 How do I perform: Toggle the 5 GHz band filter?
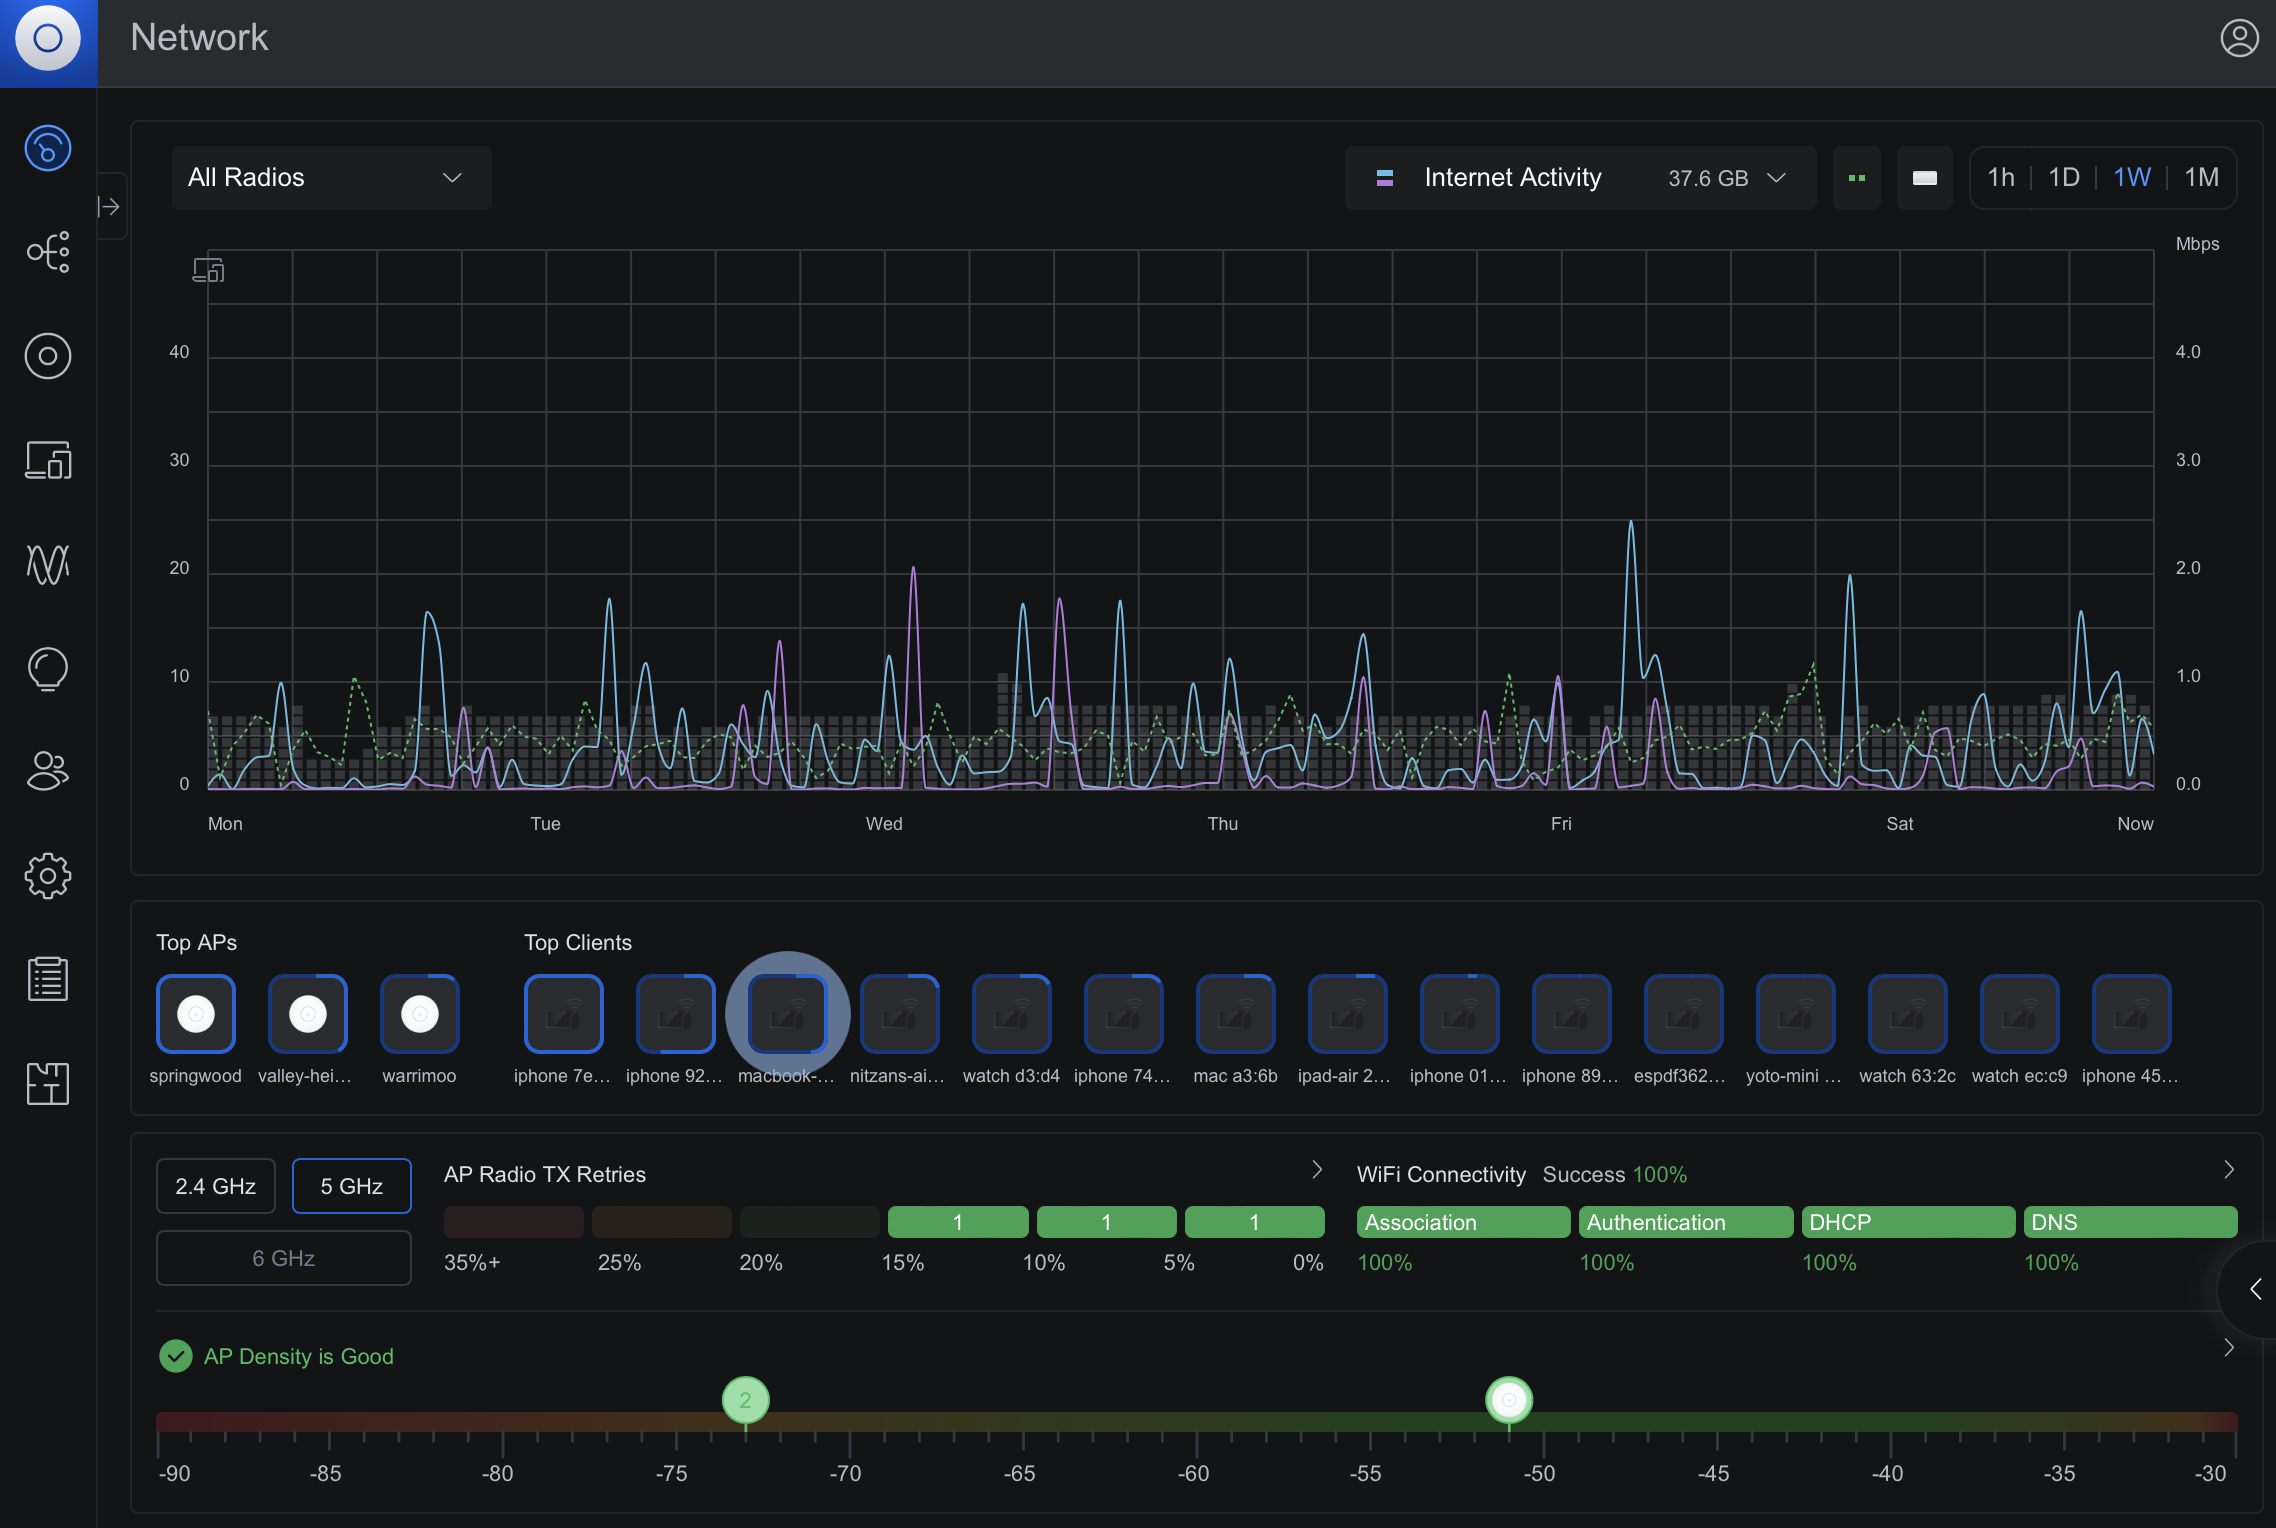352,1186
